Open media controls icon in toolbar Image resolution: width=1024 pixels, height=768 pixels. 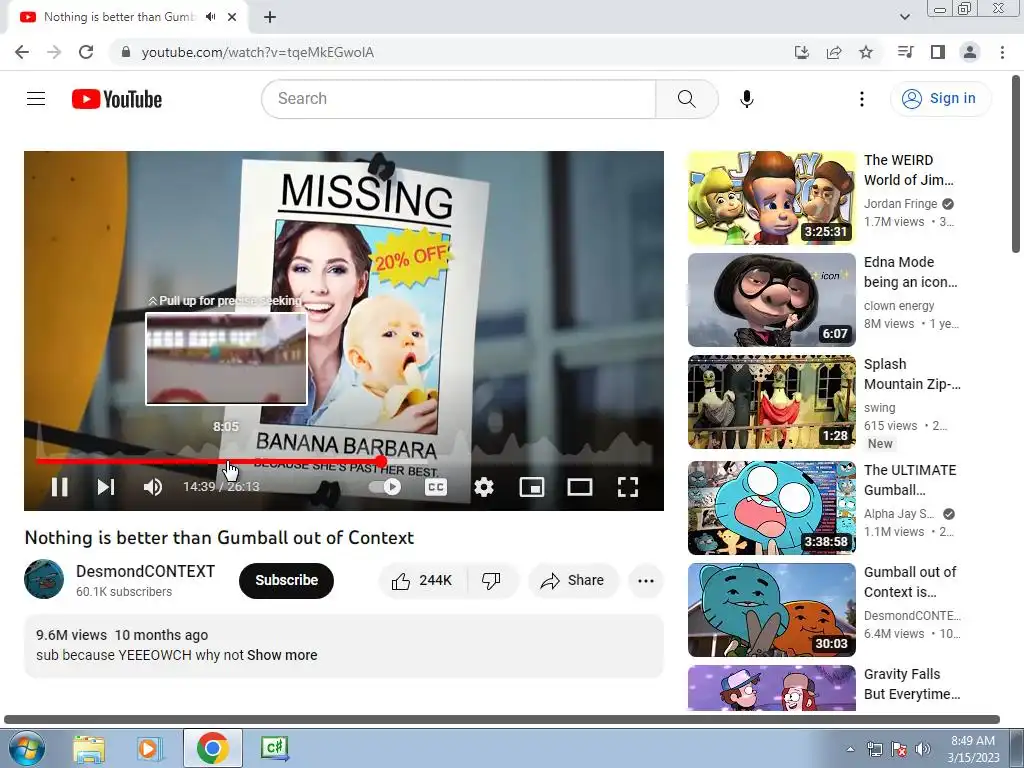(905, 52)
